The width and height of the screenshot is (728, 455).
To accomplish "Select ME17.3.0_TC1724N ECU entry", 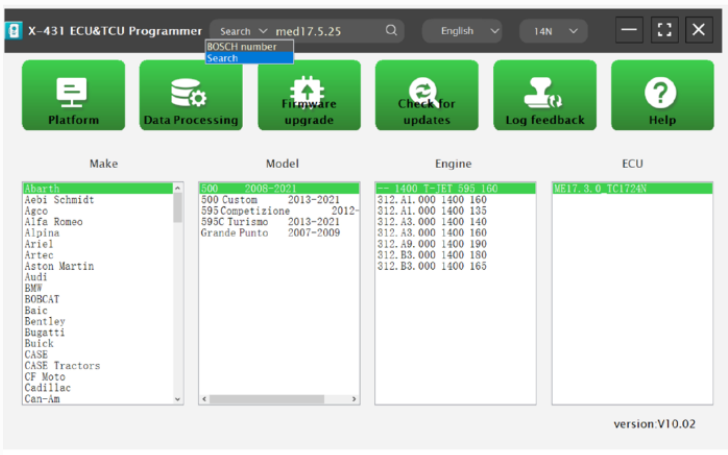I will [x=599, y=188].
